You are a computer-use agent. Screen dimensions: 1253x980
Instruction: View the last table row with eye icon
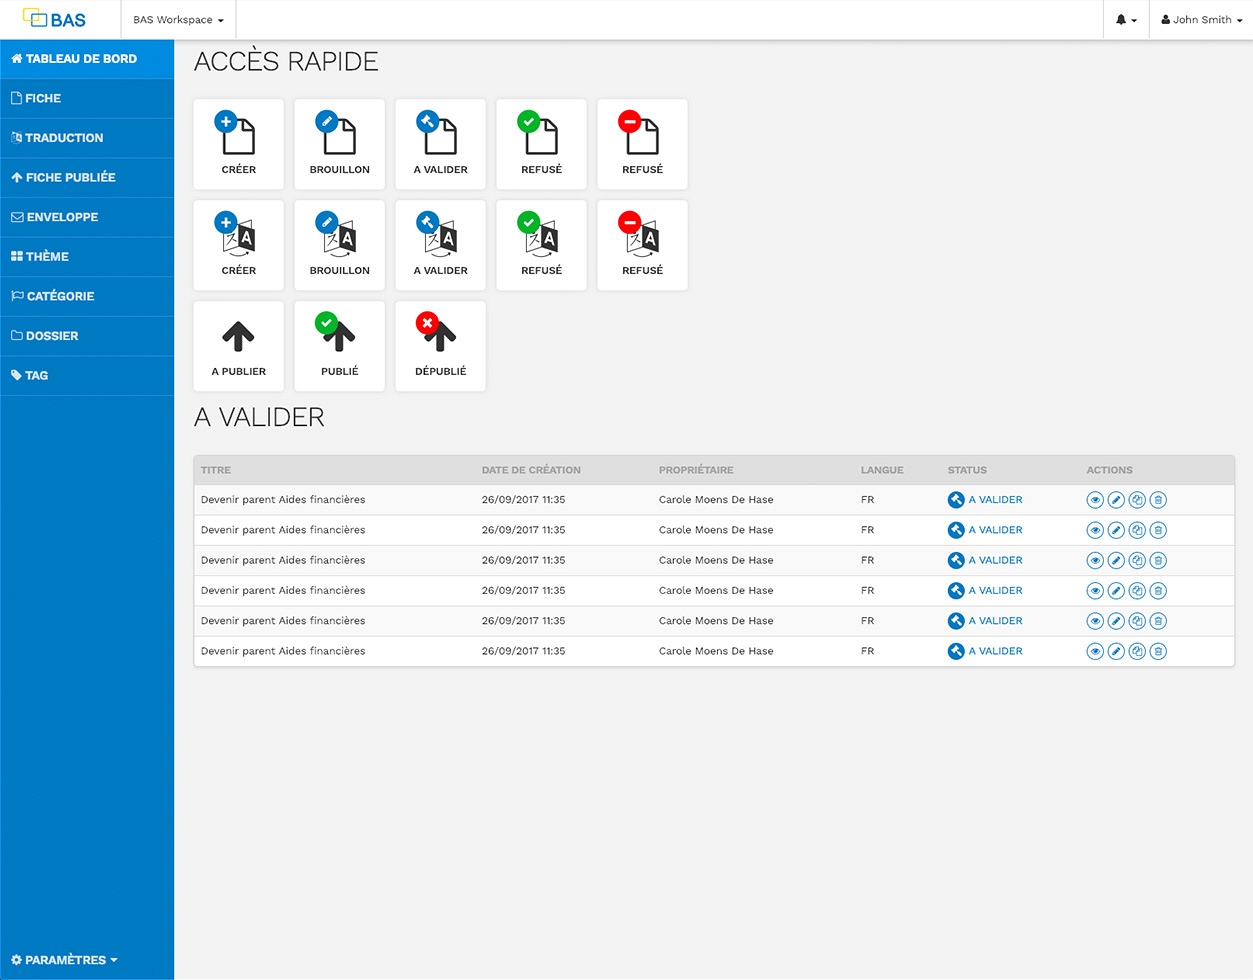coord(1095,651)
